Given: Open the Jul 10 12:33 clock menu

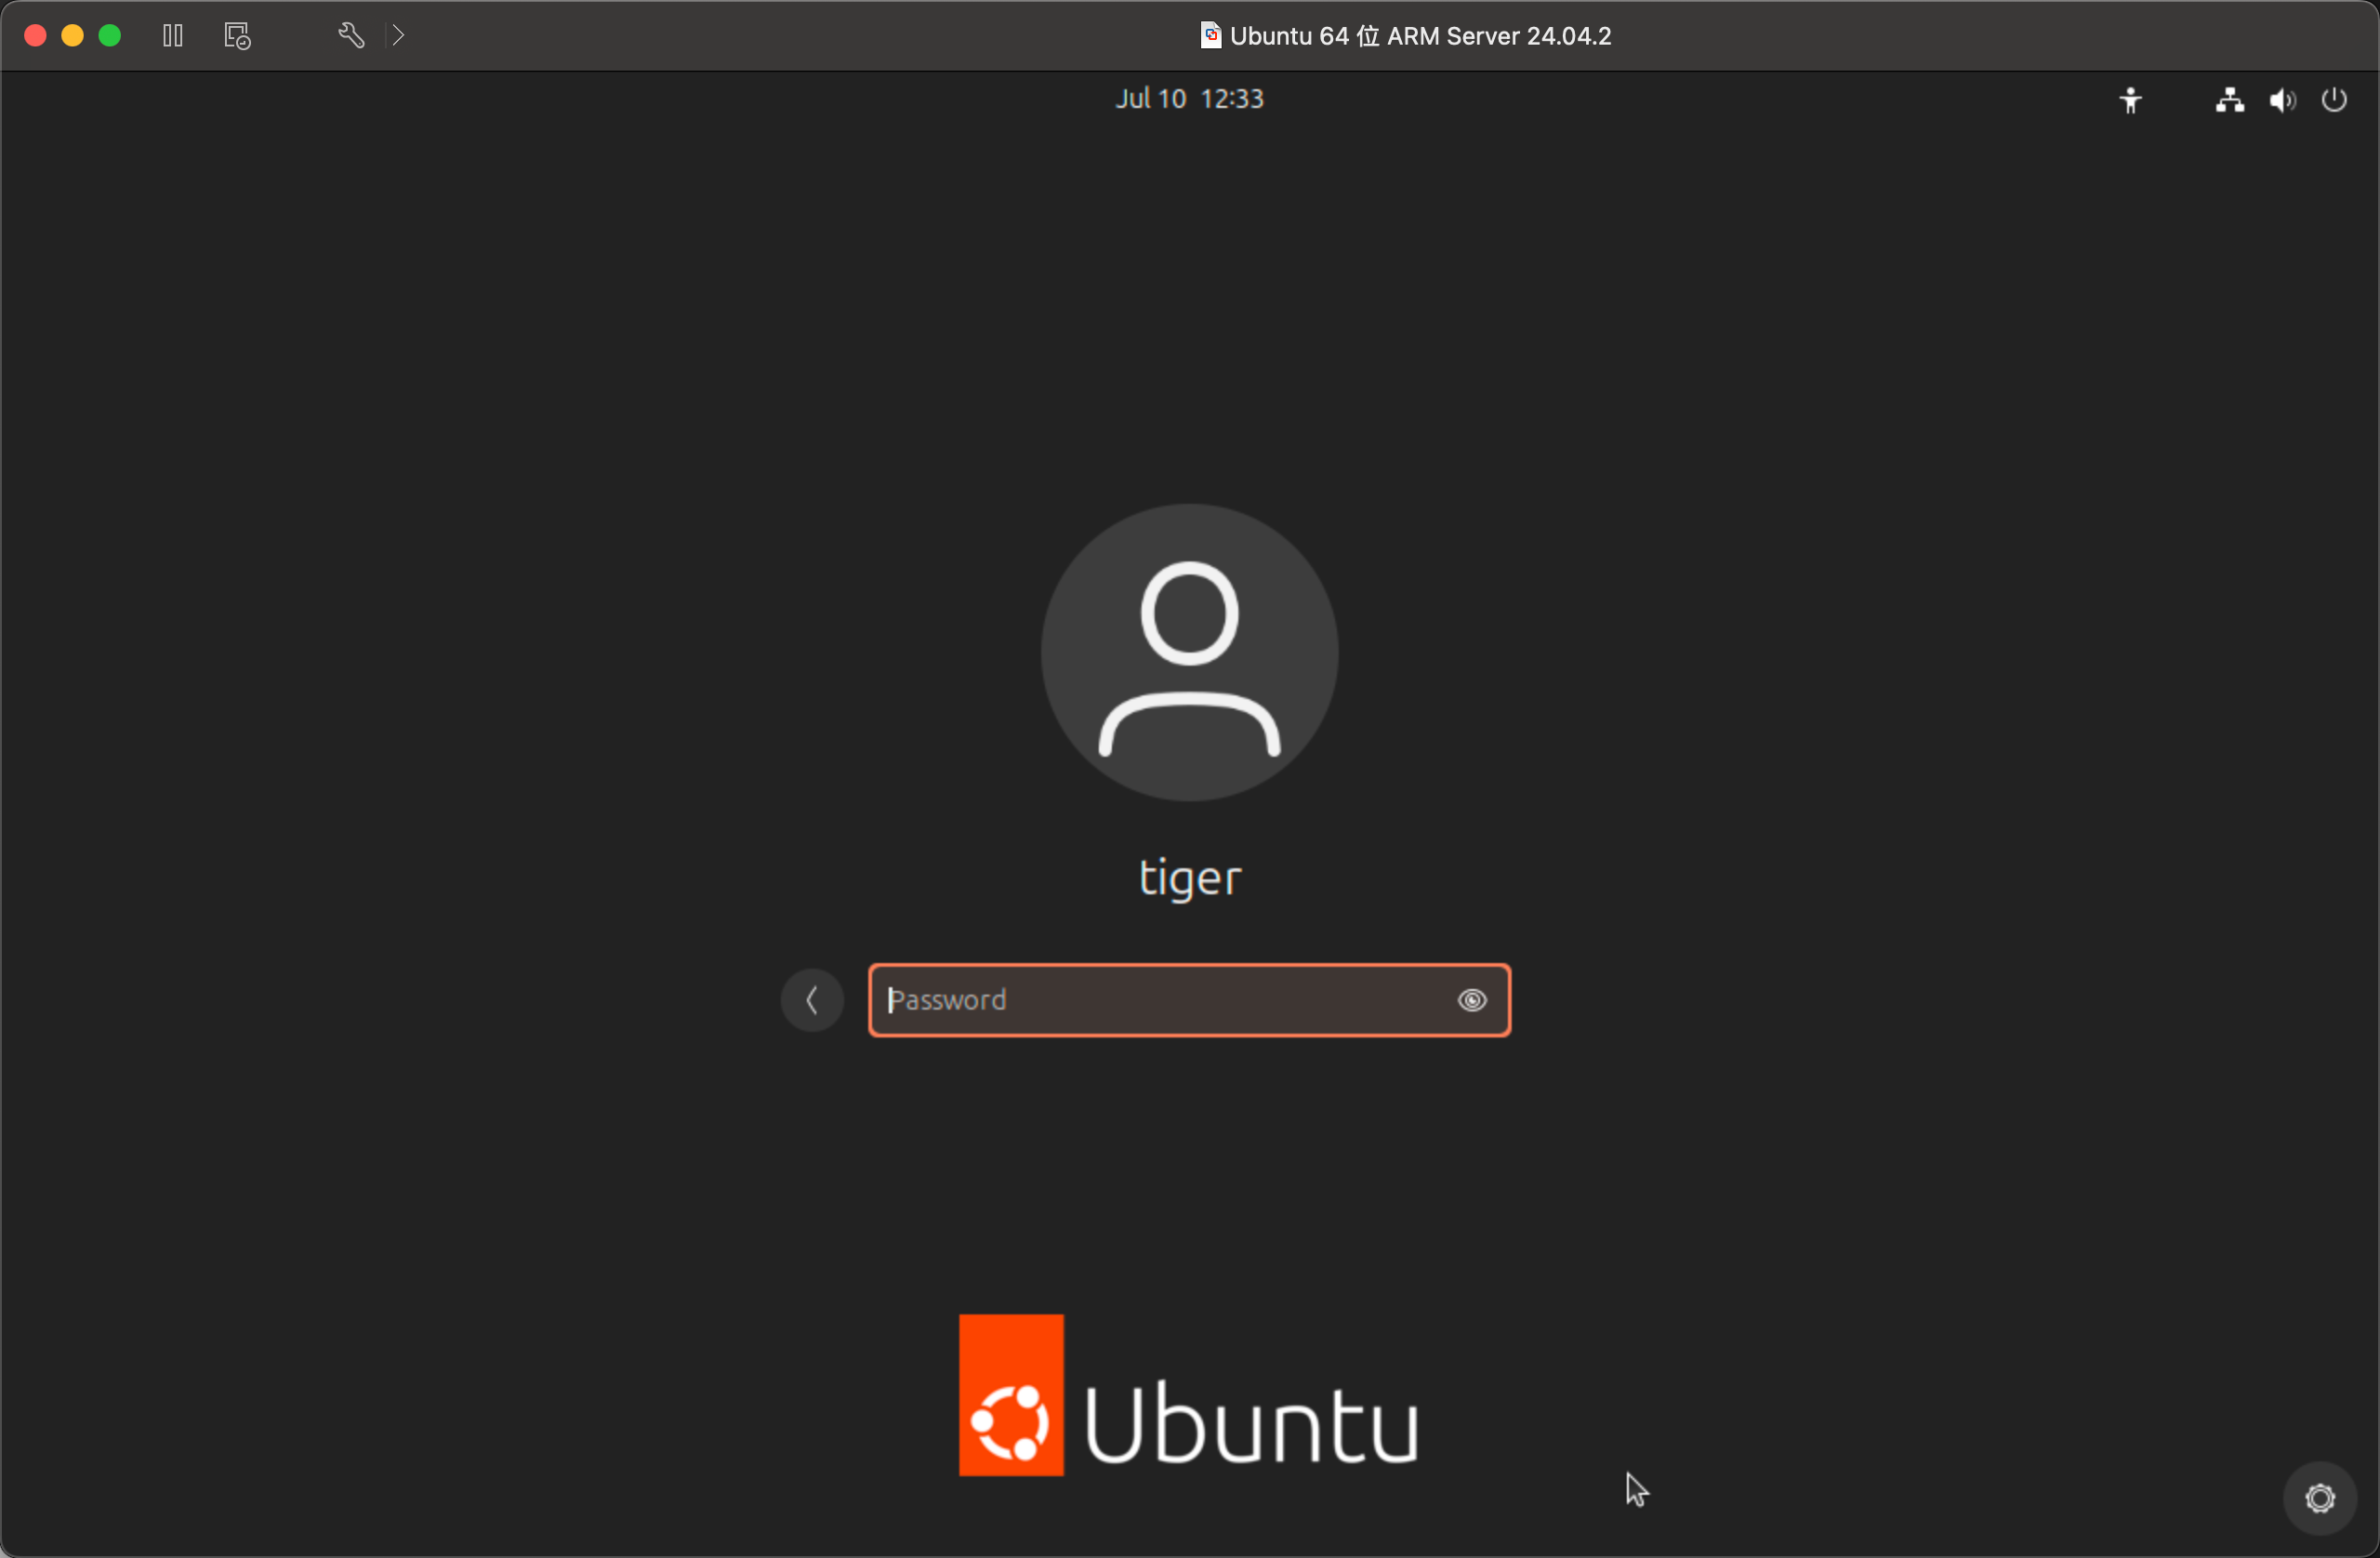Looking at the screenshot, I should point(1190,99).
